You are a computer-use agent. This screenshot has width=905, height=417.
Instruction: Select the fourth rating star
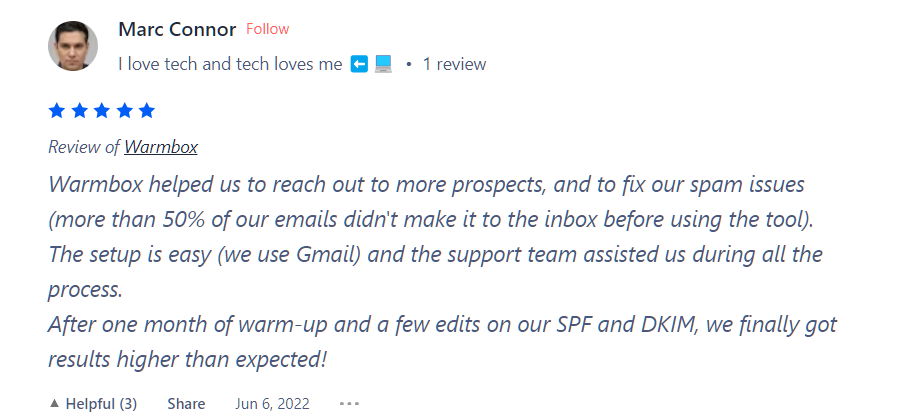click(124, 110)
